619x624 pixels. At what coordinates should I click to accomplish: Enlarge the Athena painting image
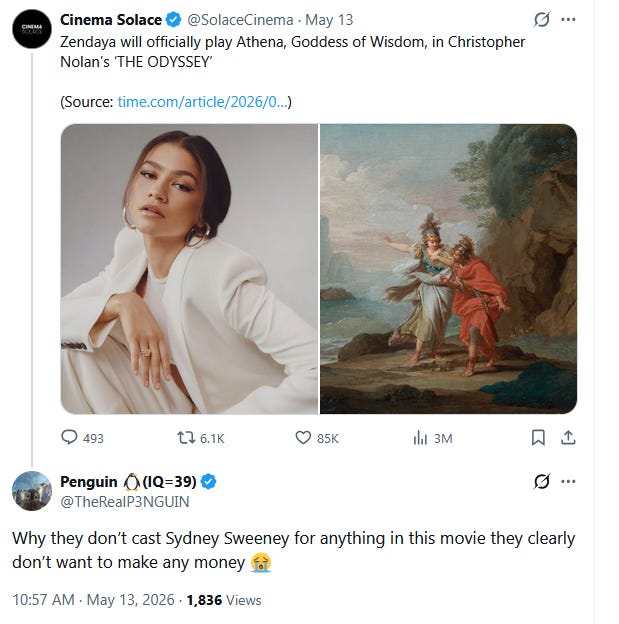click(x=448, y=269)
